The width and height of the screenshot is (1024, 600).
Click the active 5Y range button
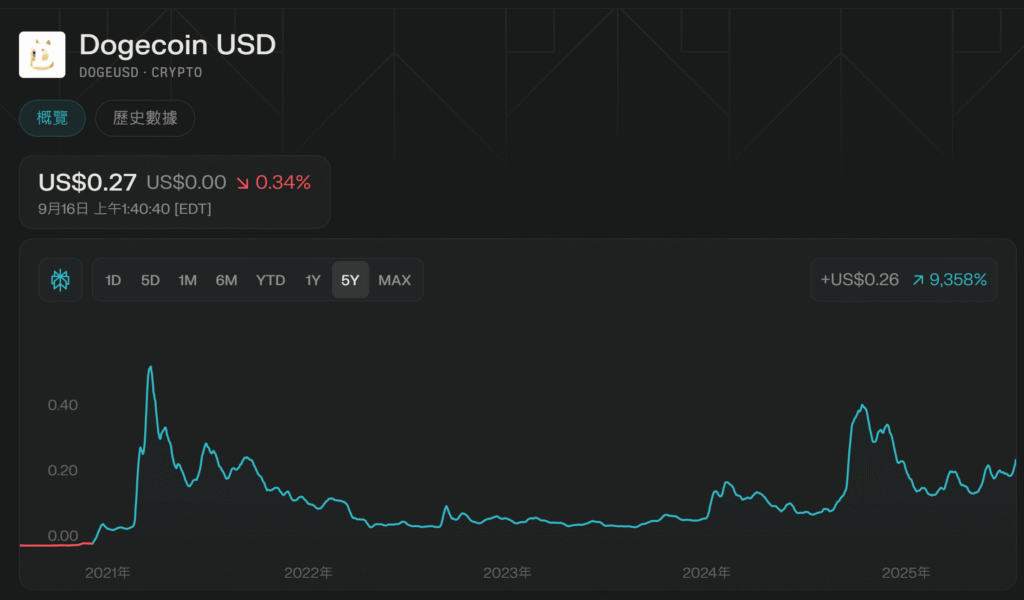click(350, 280)
